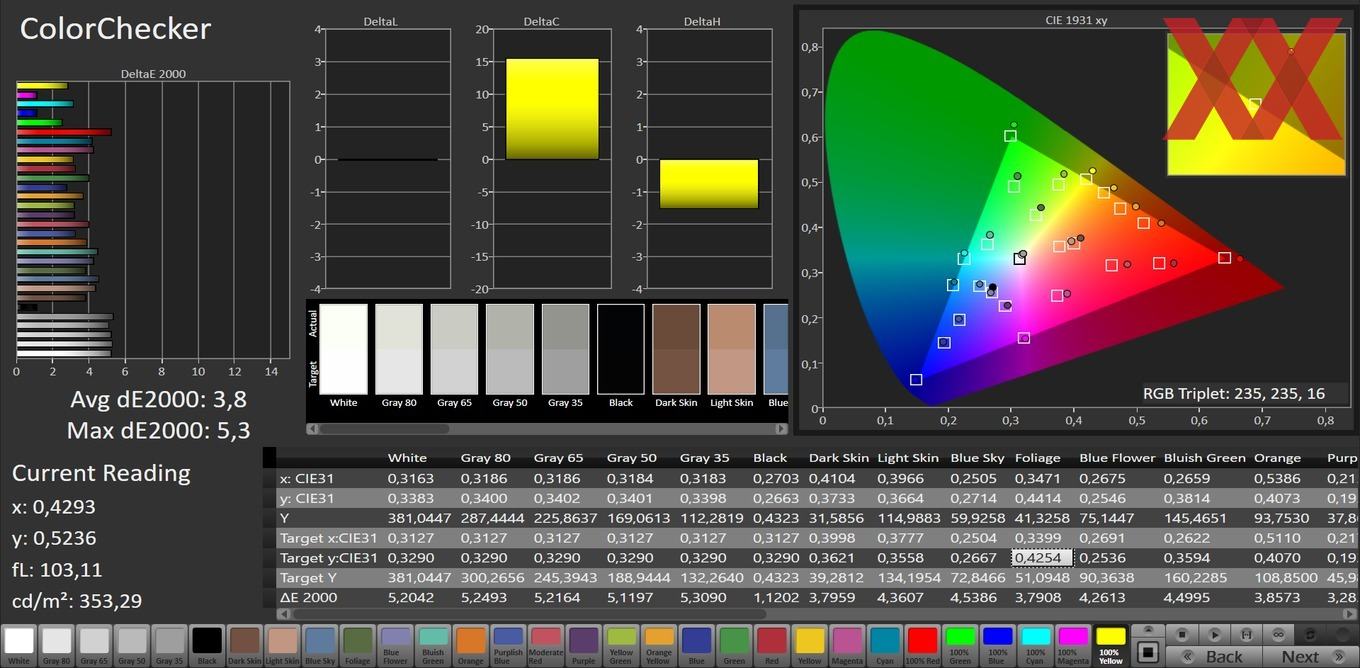This screenshot has height=668, width=1360.
Task: Click the yellow DeltaC bar
Action: coord(552,109)
